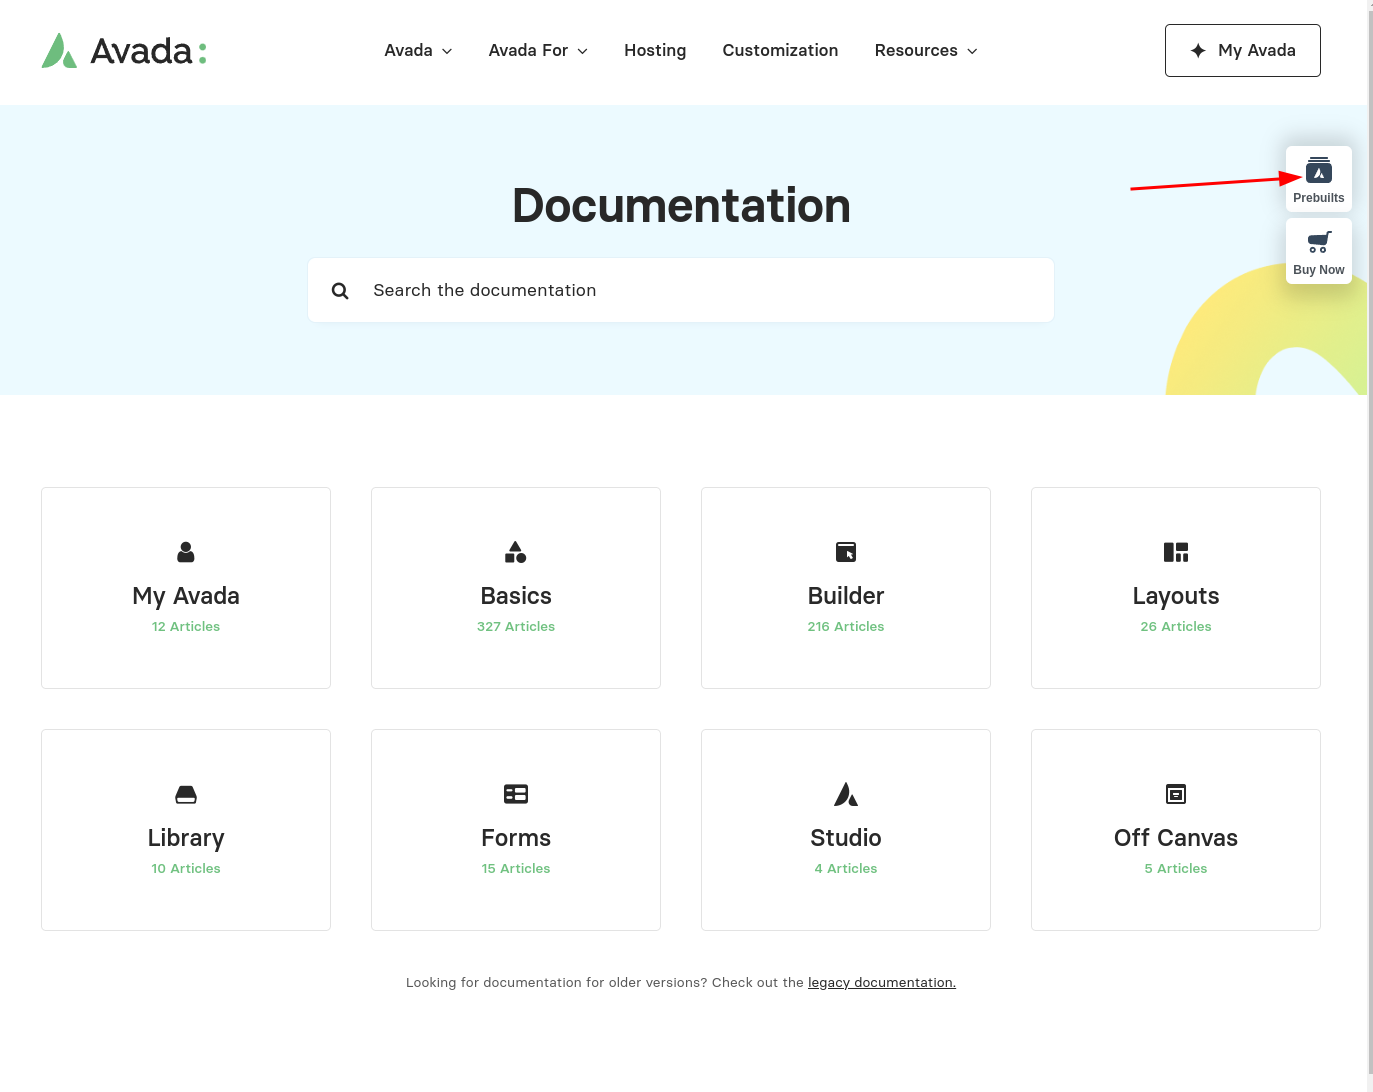Image resolution: width=1373 pixels, height=1092 pixels.
Task: Click the search magnifier icon
Action: 340,291
